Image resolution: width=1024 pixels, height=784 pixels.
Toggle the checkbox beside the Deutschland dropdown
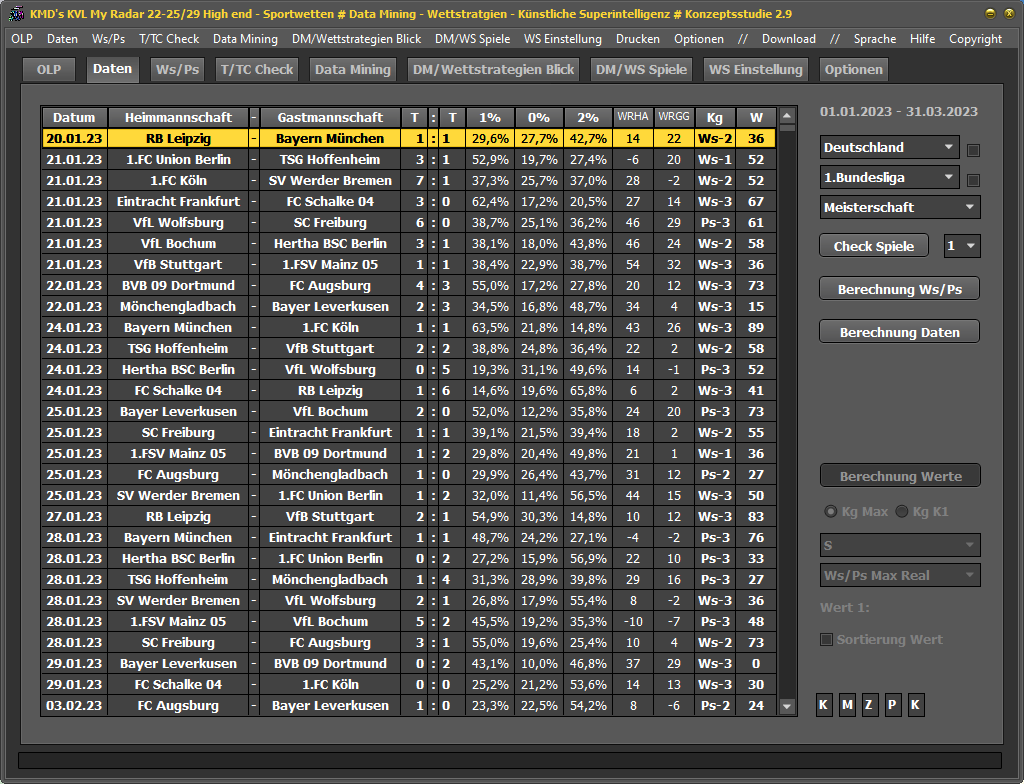coord(973,150)
